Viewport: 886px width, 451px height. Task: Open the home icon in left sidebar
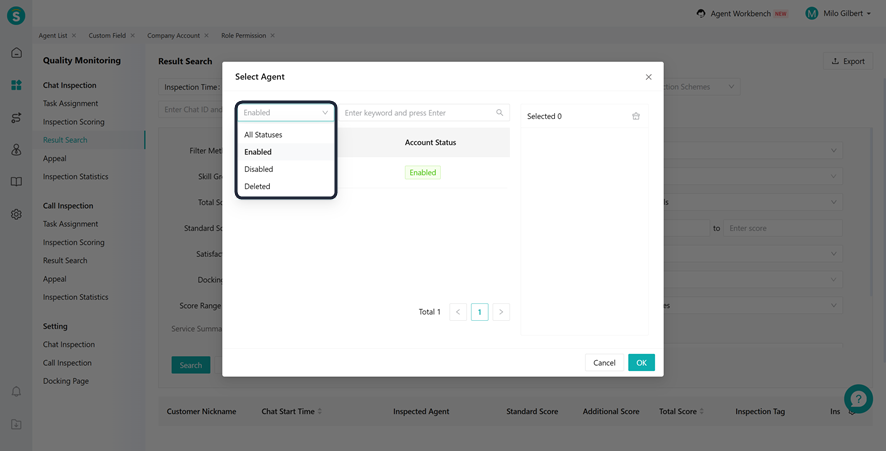click(x=16, y=53)
